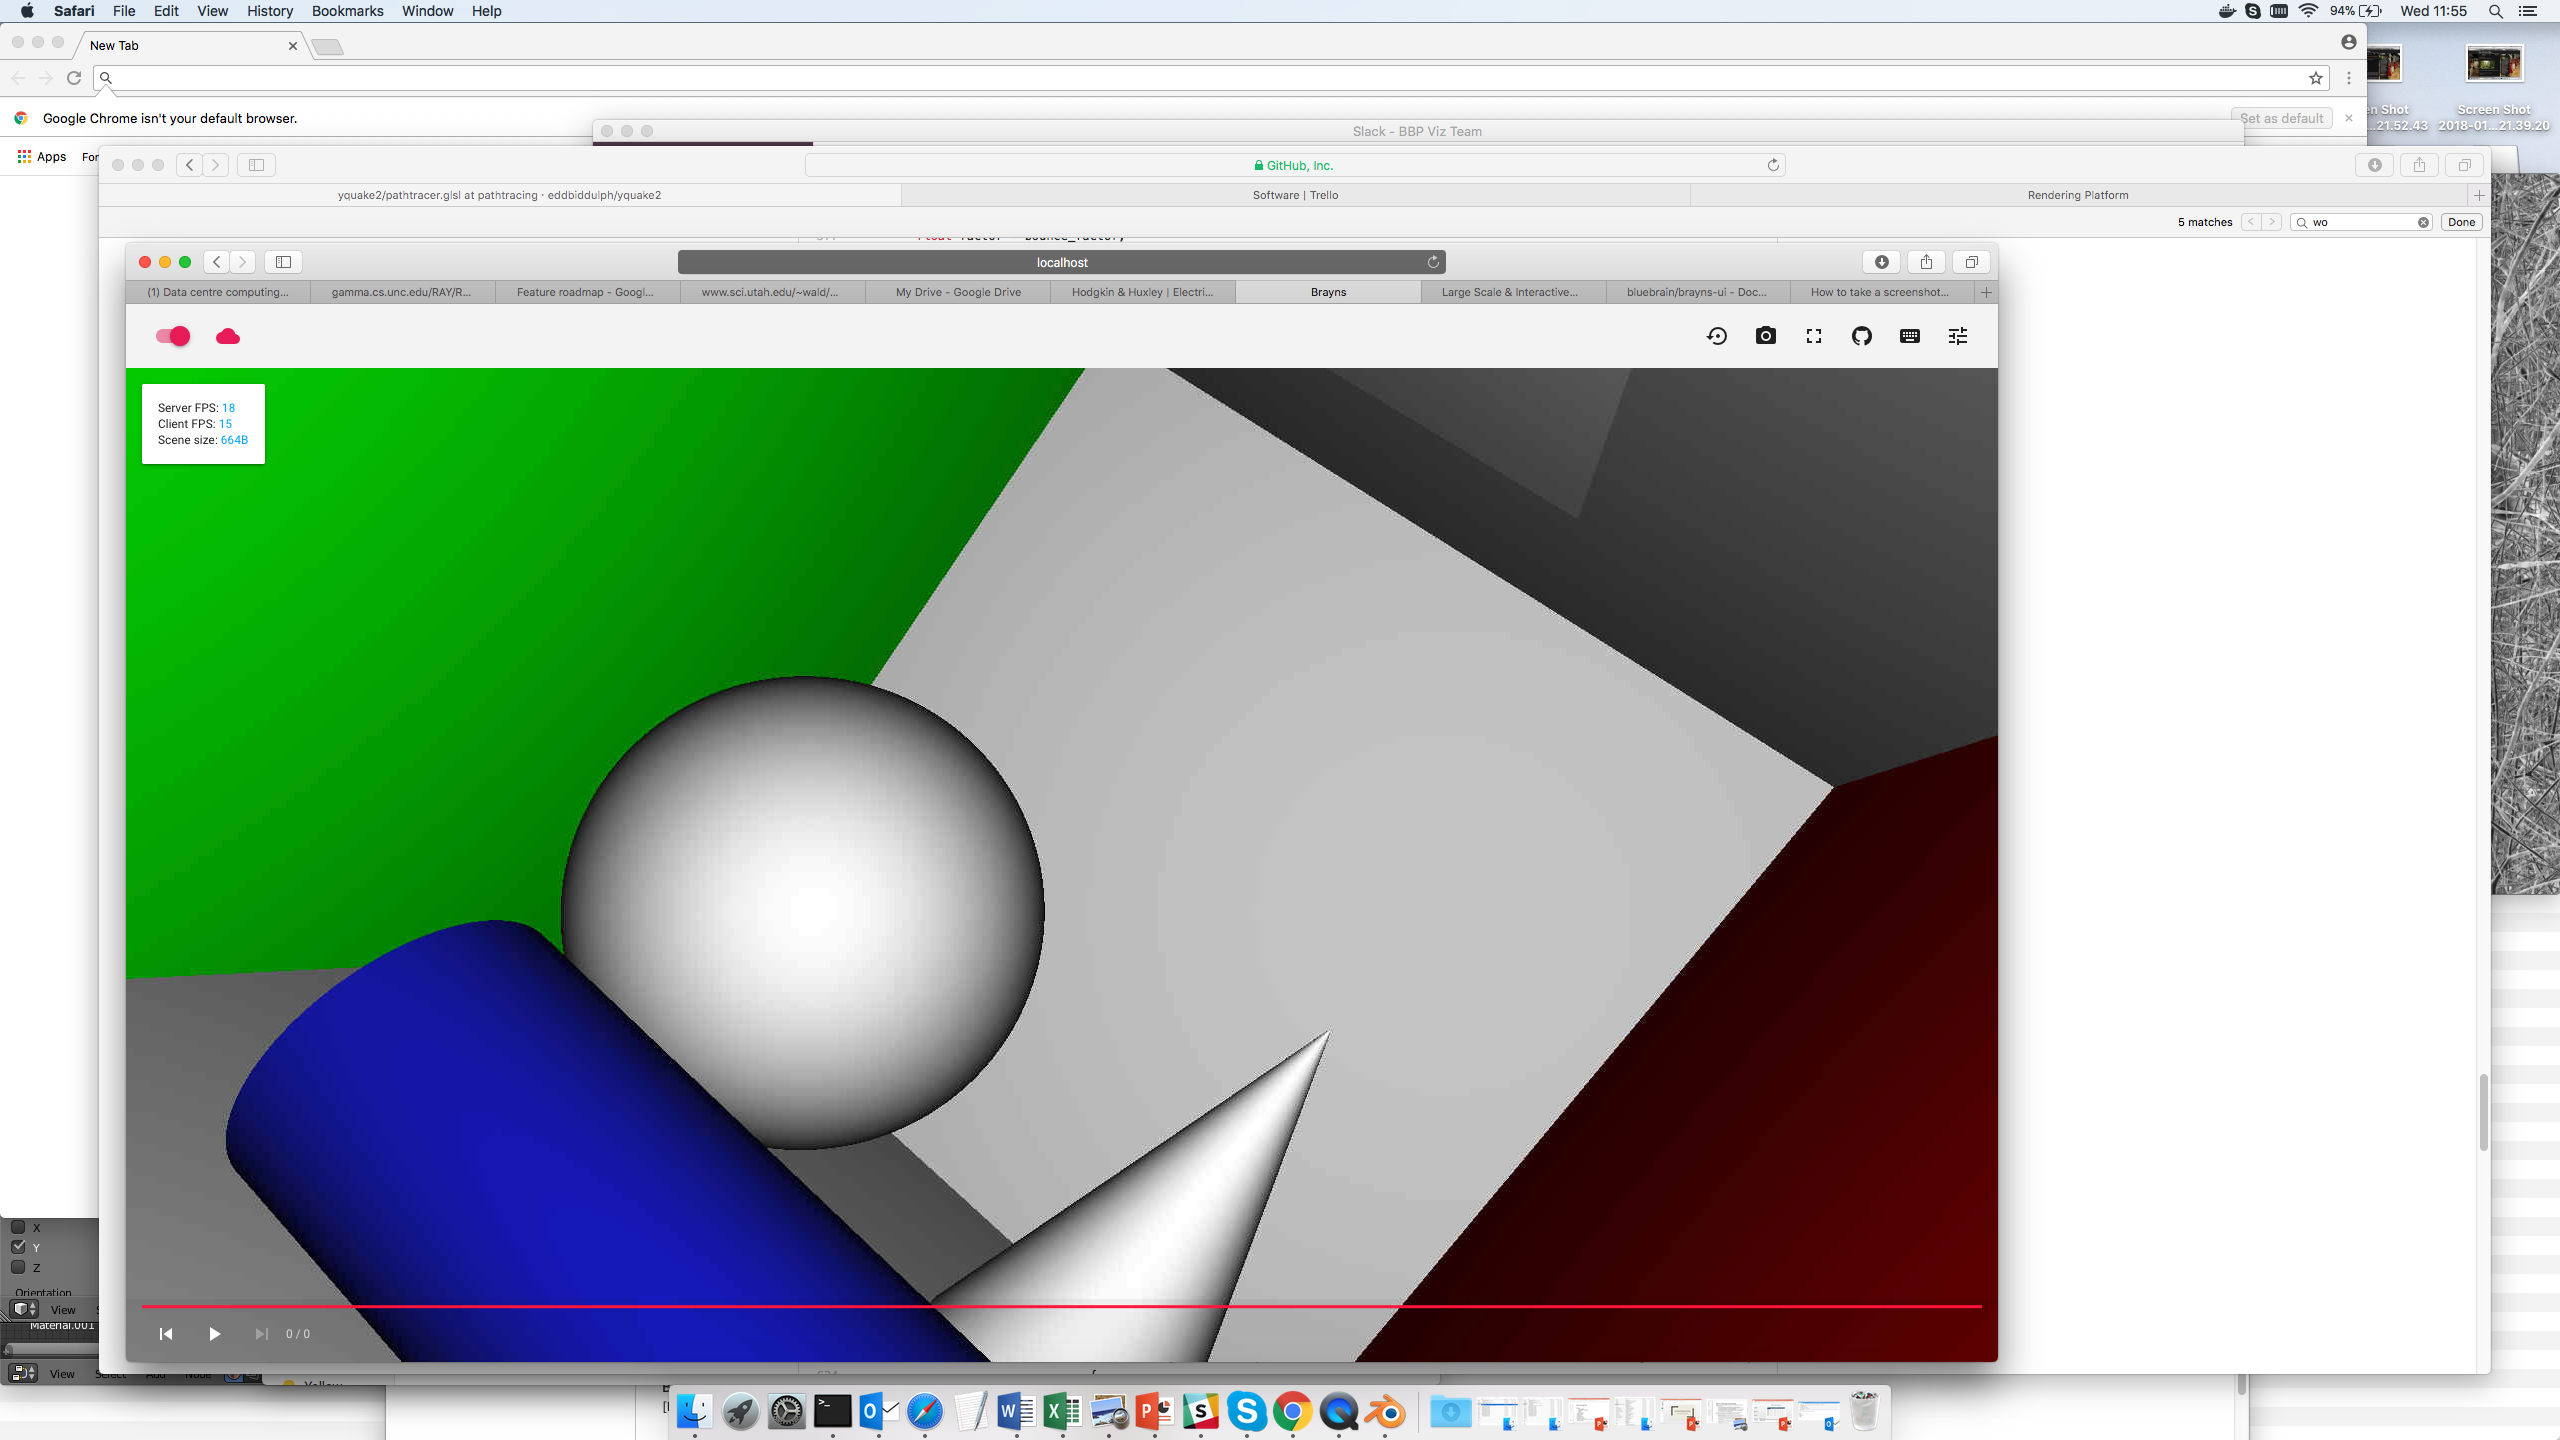The image size is (2560, 1440).
Task: Open the settings sliders icon in Brayns
Action: point(1958,336)
